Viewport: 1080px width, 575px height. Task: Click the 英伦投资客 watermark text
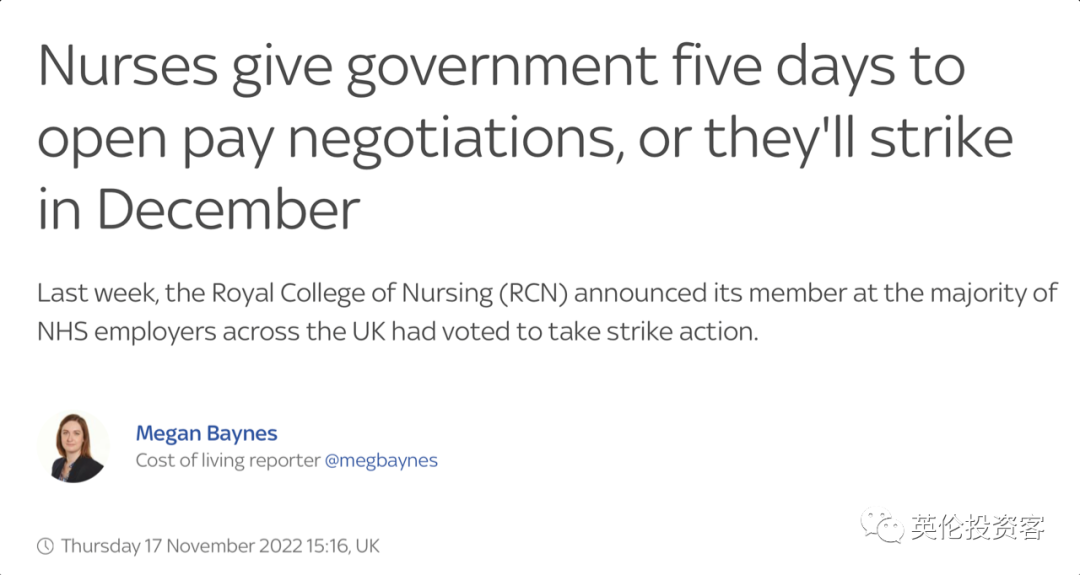tap(978, 527)
